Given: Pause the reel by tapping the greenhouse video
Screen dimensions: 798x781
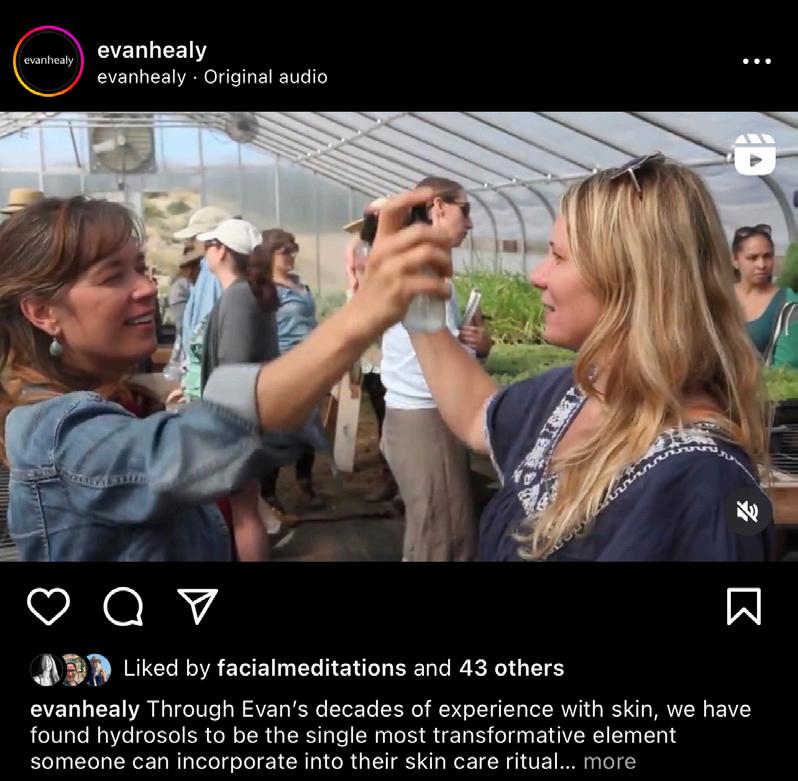Looking at the screenshot, I should (x=399, y=336).
